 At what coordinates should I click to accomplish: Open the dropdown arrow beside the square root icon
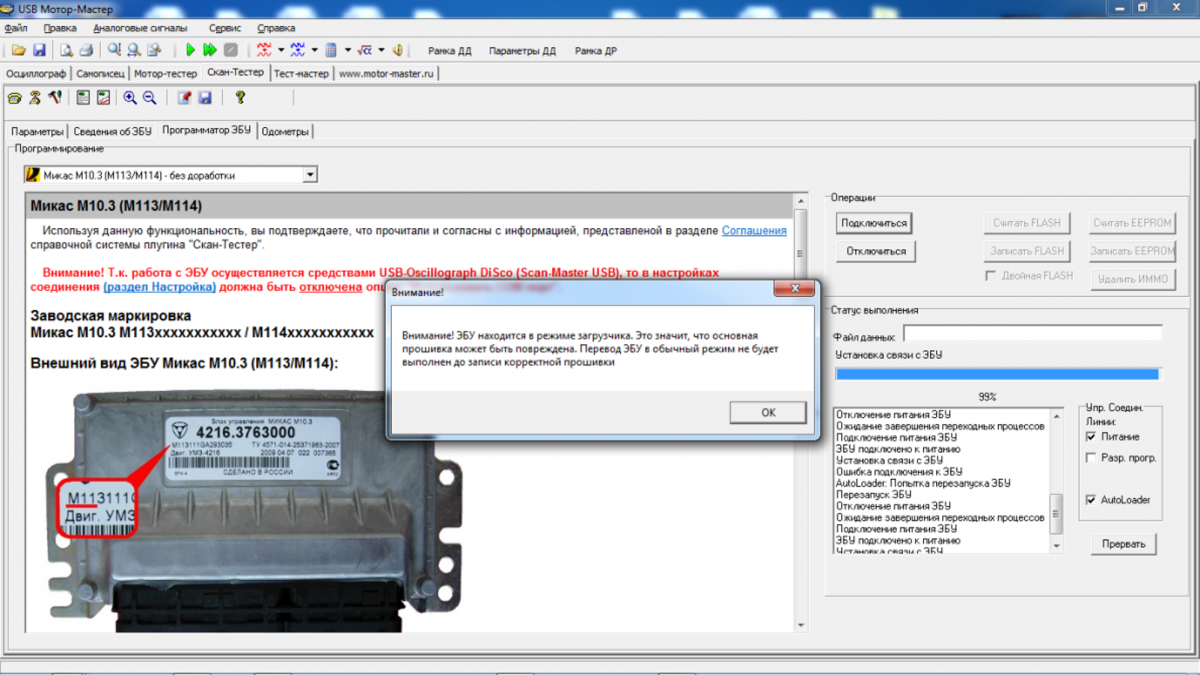click(x=382, y=50)
